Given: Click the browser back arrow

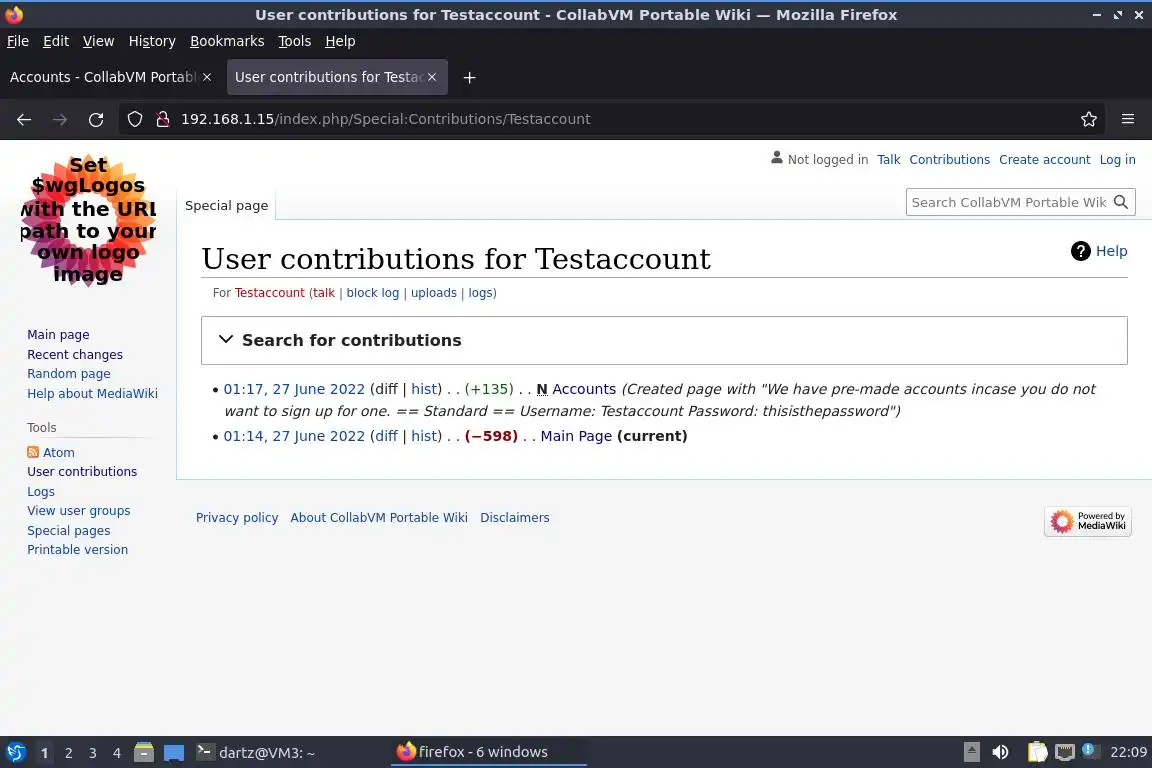Looking at the screenshot, I should tap(24, 119).
